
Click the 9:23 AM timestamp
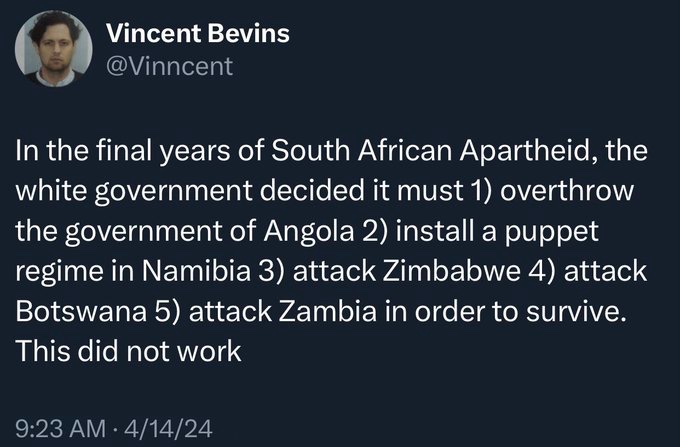tap(60, 428)
